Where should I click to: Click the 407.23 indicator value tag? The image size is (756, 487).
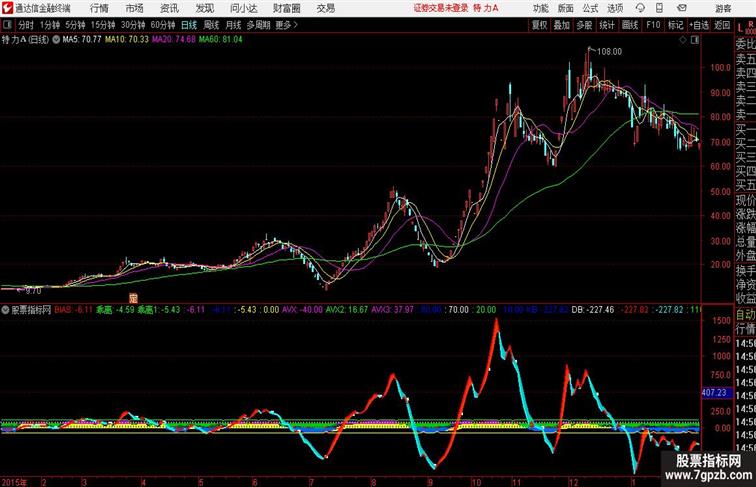(714, 392)
